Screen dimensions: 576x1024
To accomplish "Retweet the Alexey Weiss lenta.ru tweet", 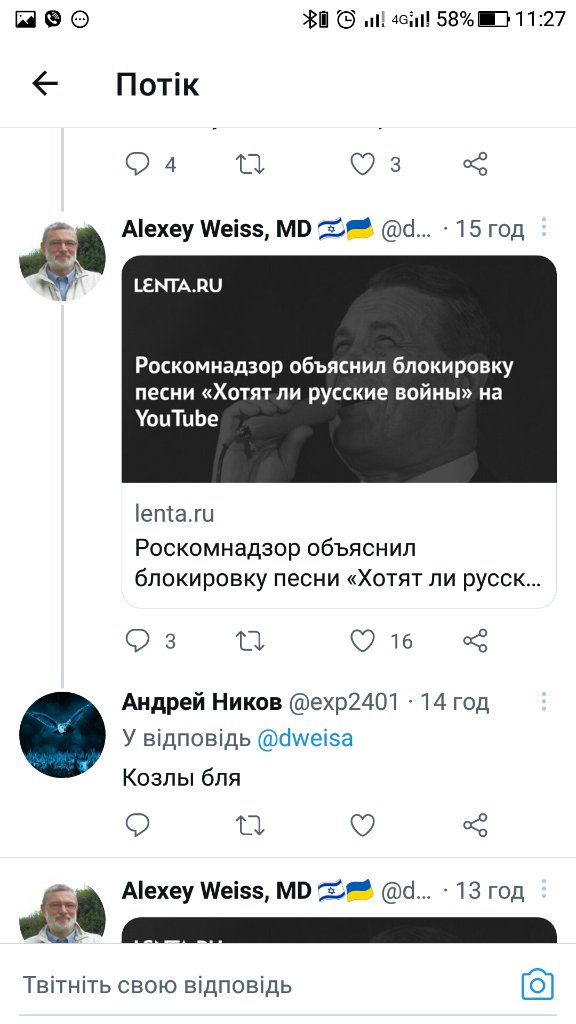I will click(249, 641).
